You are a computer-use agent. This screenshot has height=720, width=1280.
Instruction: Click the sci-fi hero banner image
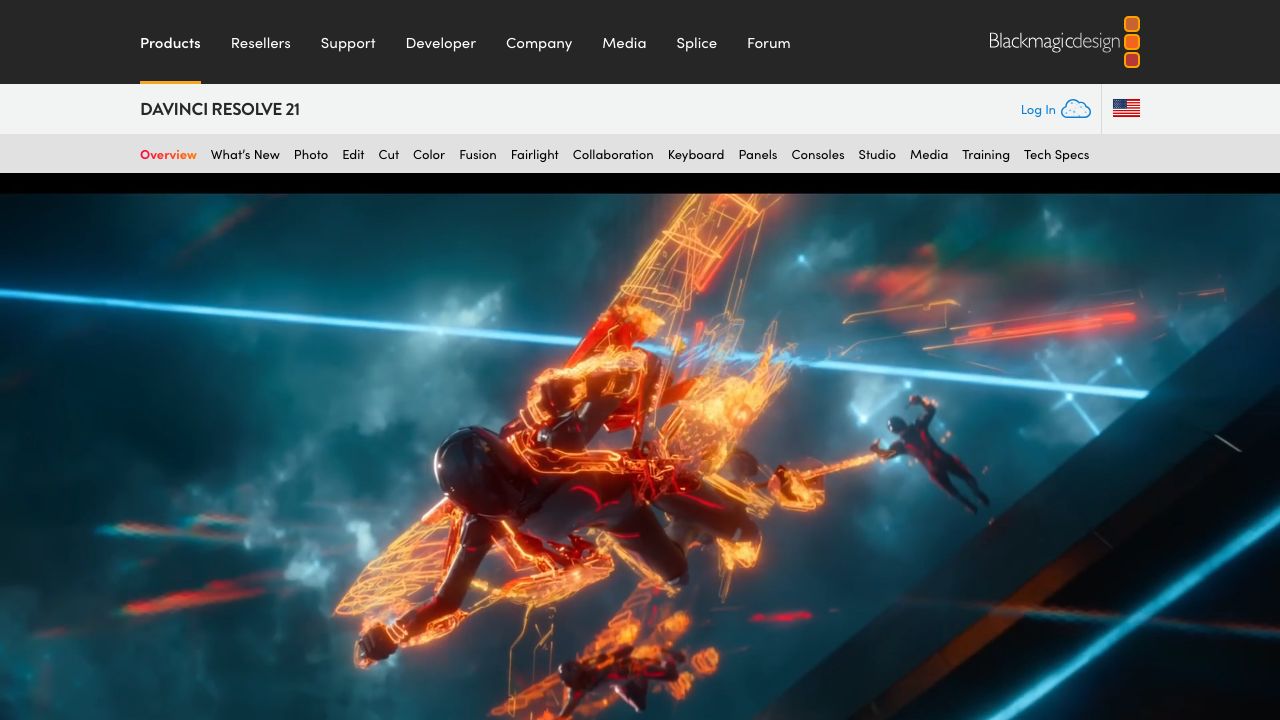coord(640,457)
